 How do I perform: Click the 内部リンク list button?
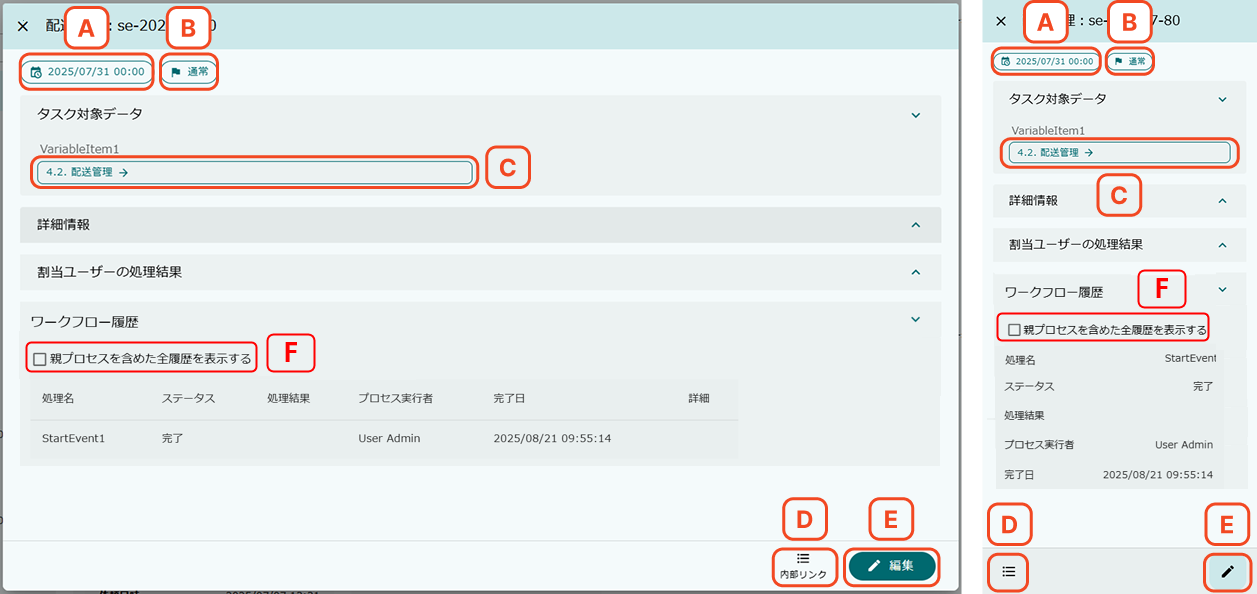(x=803, y=566)
